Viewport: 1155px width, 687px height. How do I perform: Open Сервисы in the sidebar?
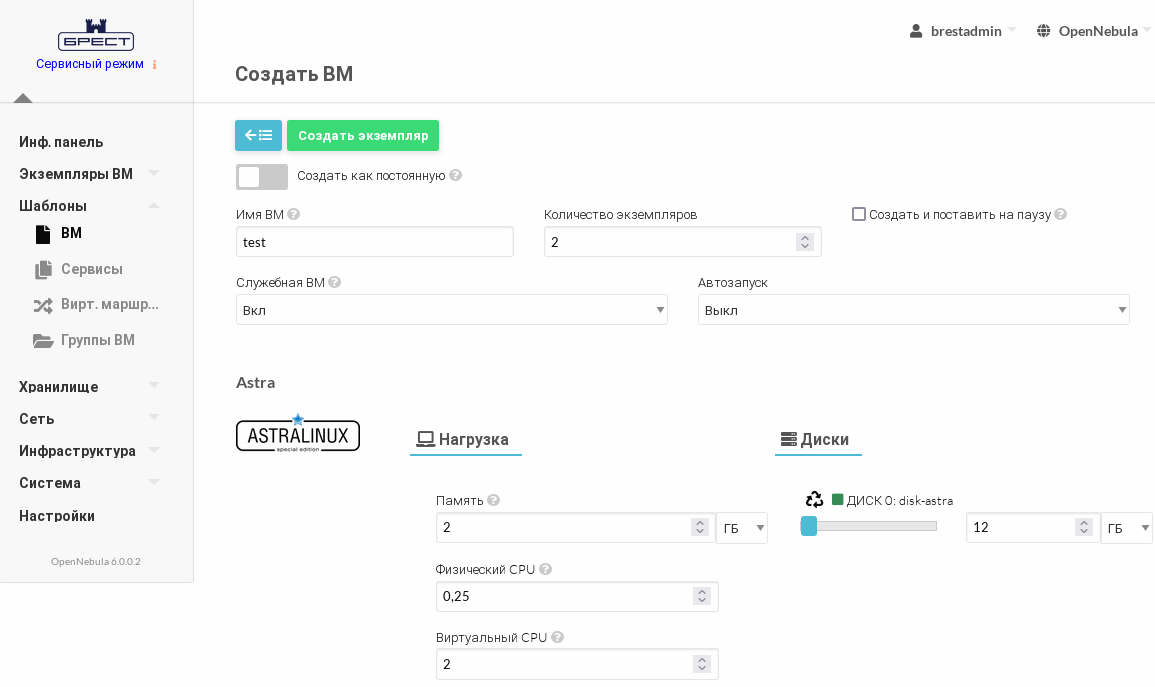point(91,269)
